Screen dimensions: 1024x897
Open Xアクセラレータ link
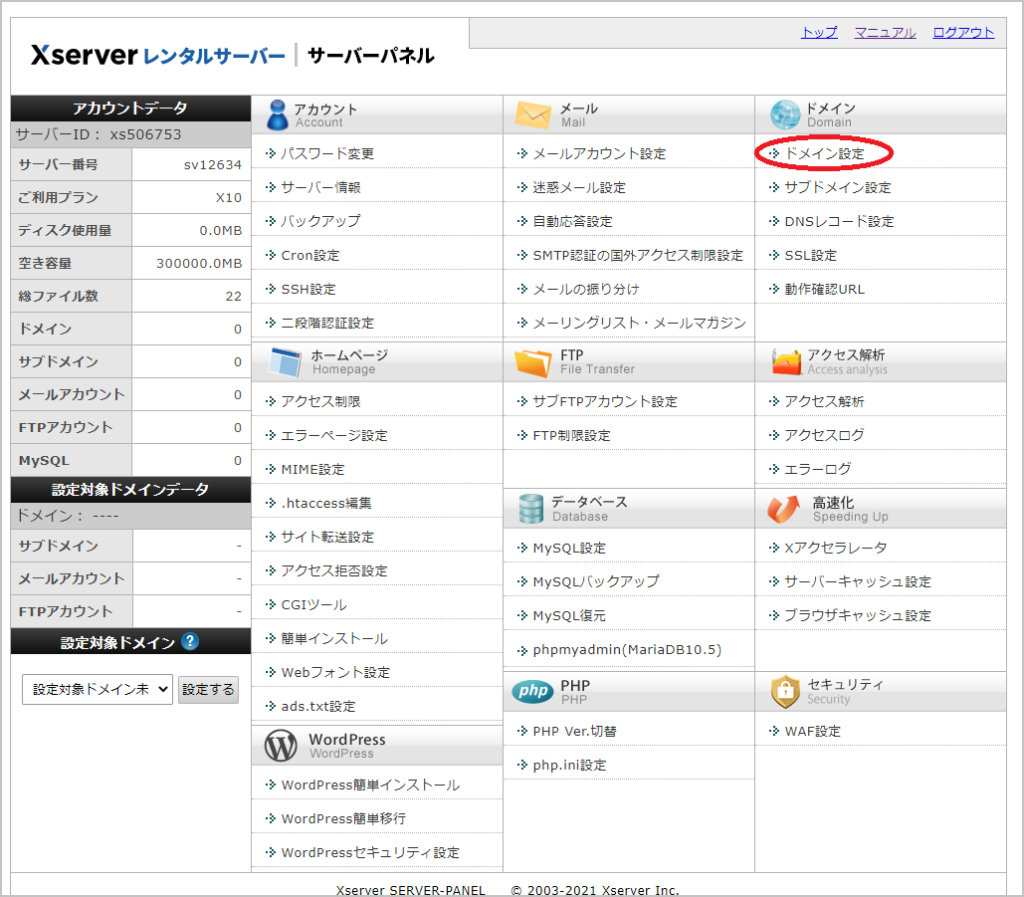click(836, 548)
